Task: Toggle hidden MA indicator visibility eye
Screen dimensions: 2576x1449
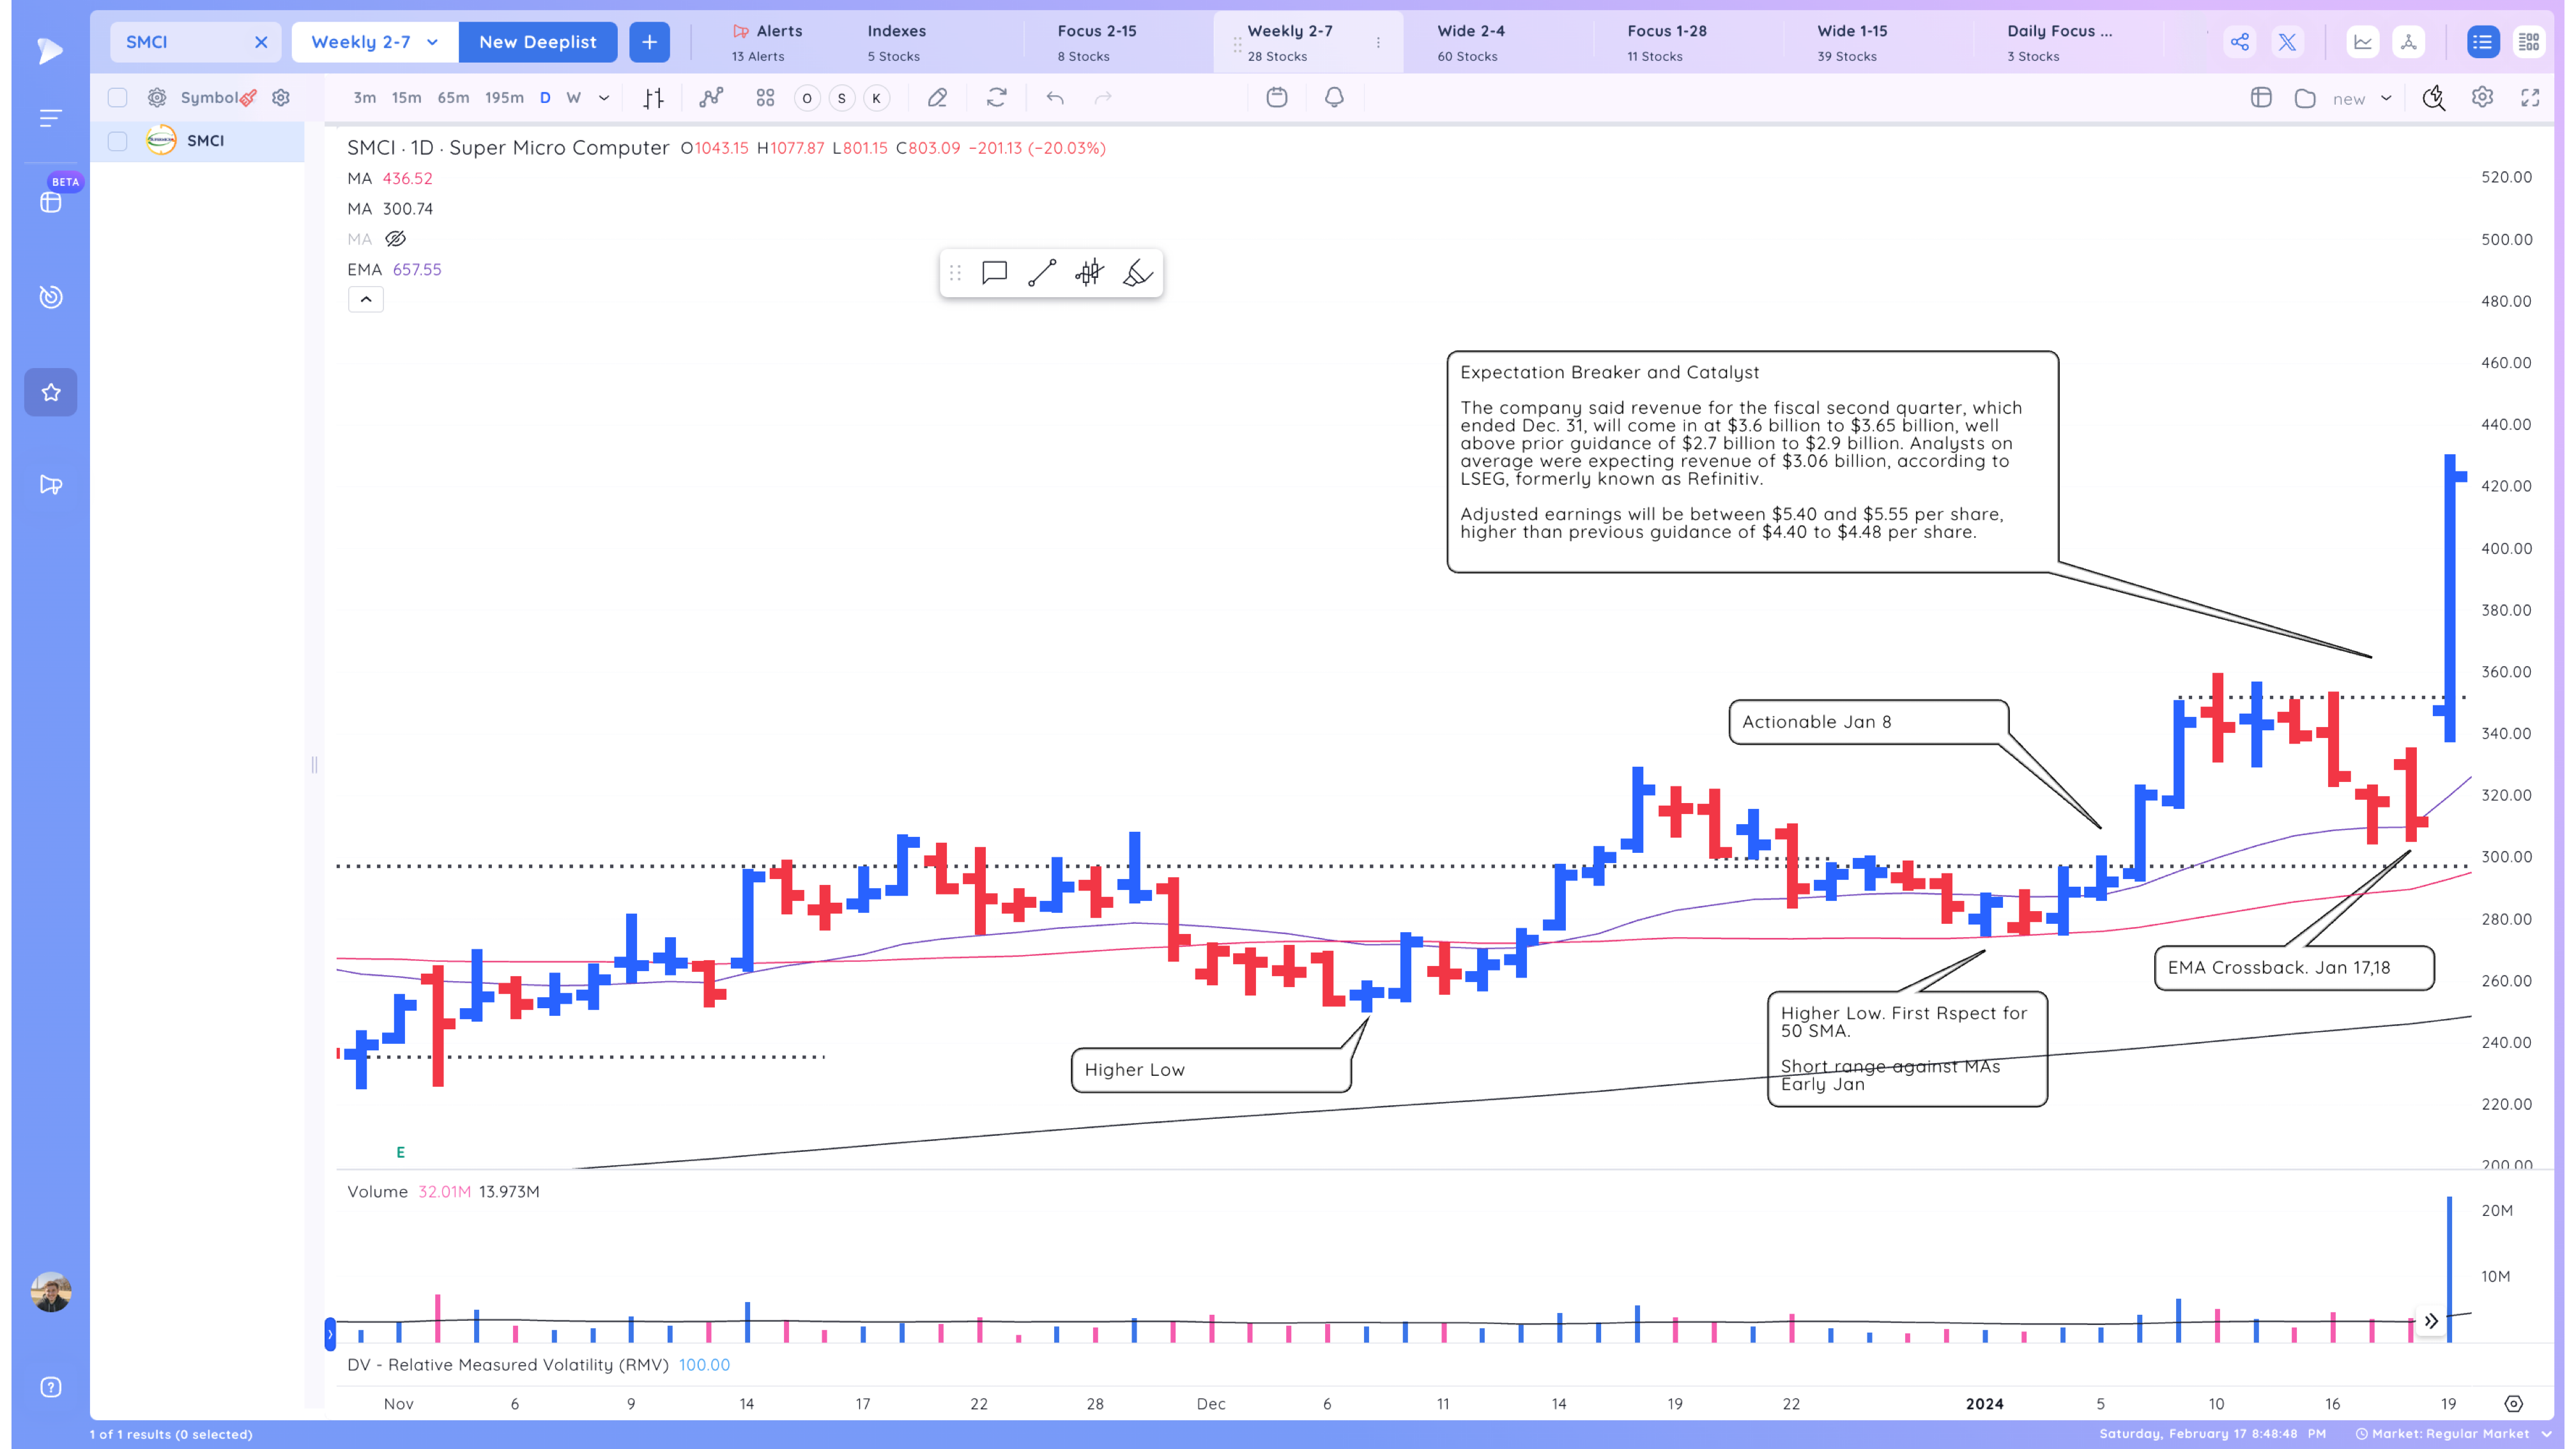Action: click(396, 239)
